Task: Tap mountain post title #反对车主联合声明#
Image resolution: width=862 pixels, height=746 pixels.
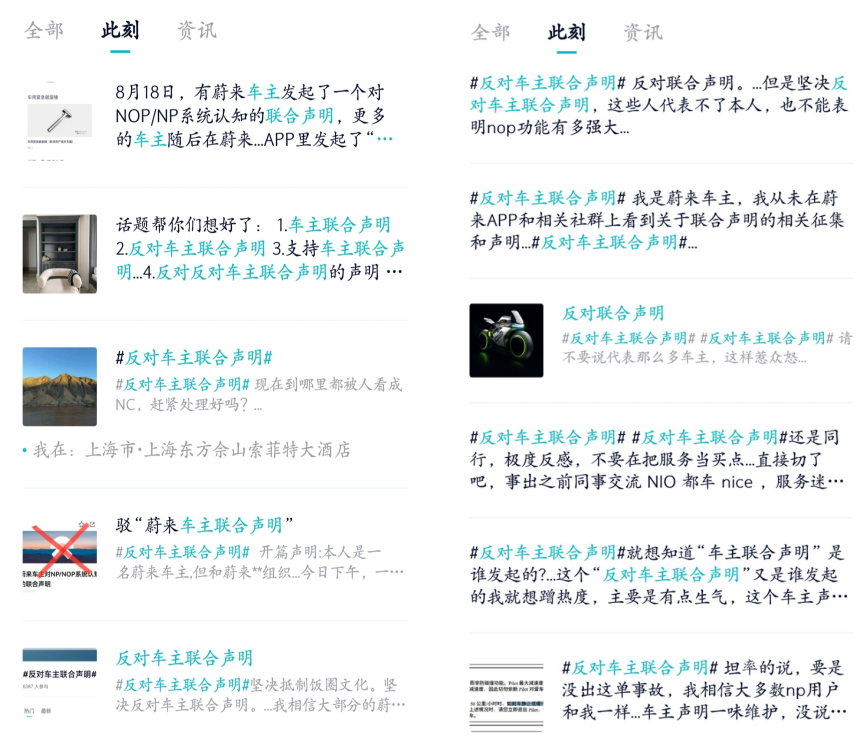Action: pyautogui.click(x=194, y=358)
